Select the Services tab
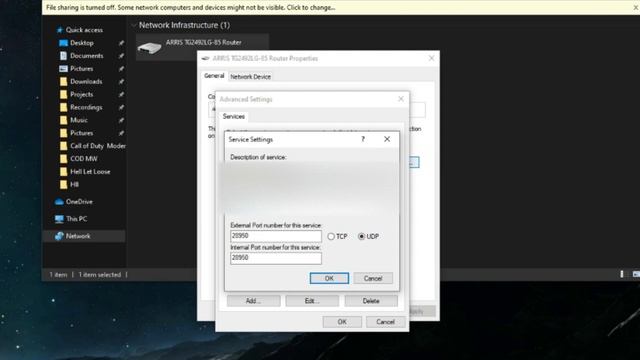 234,116
